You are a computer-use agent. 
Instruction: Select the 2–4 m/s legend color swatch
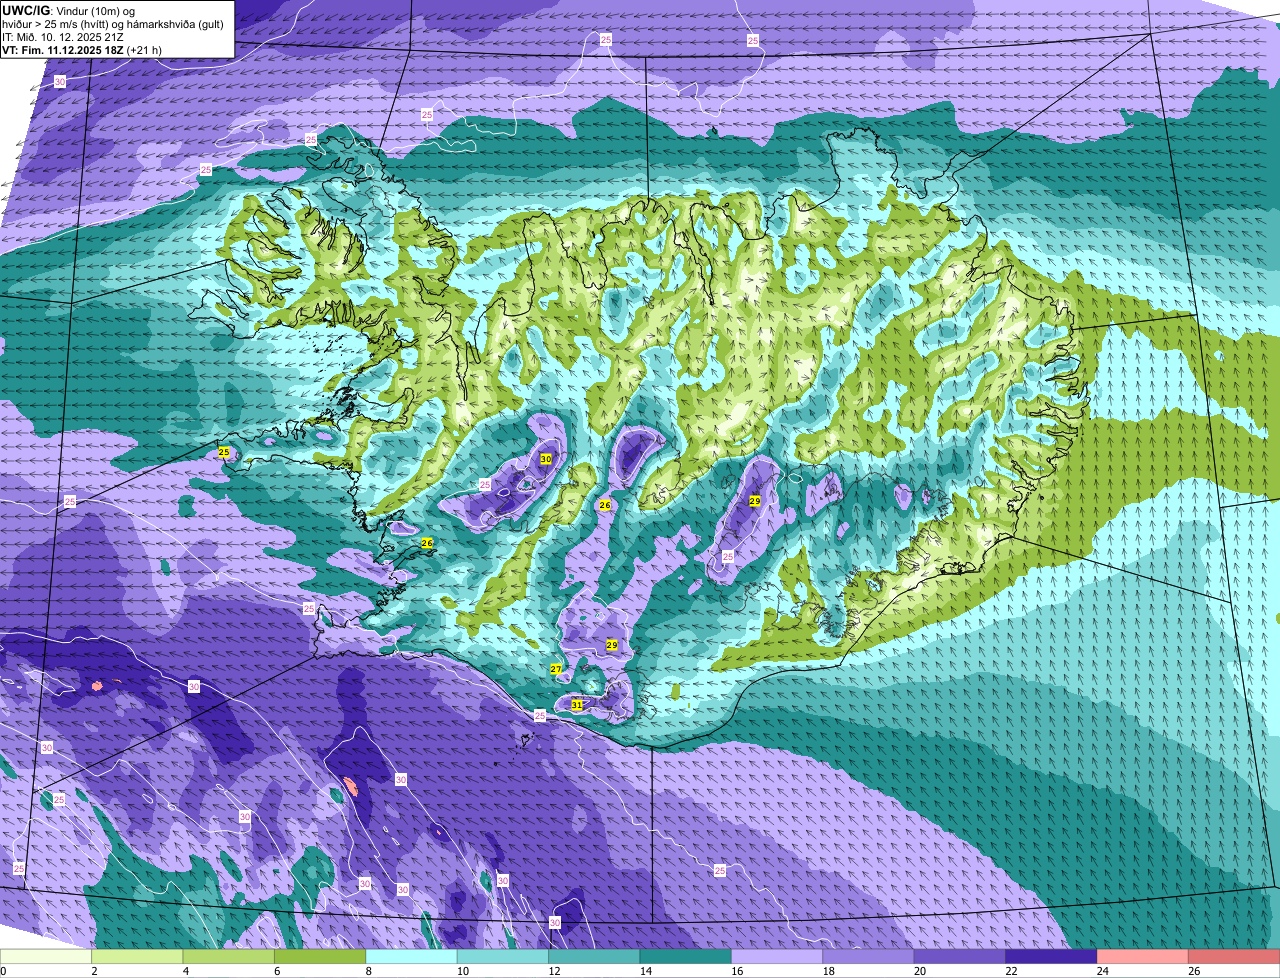tap(139, 957)
